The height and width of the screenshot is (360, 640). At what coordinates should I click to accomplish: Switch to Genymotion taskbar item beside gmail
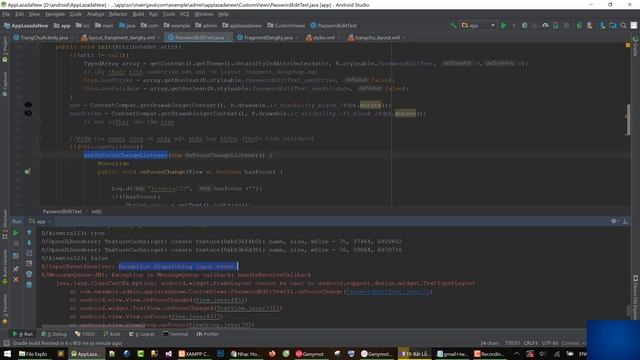(x=376, y=353)
